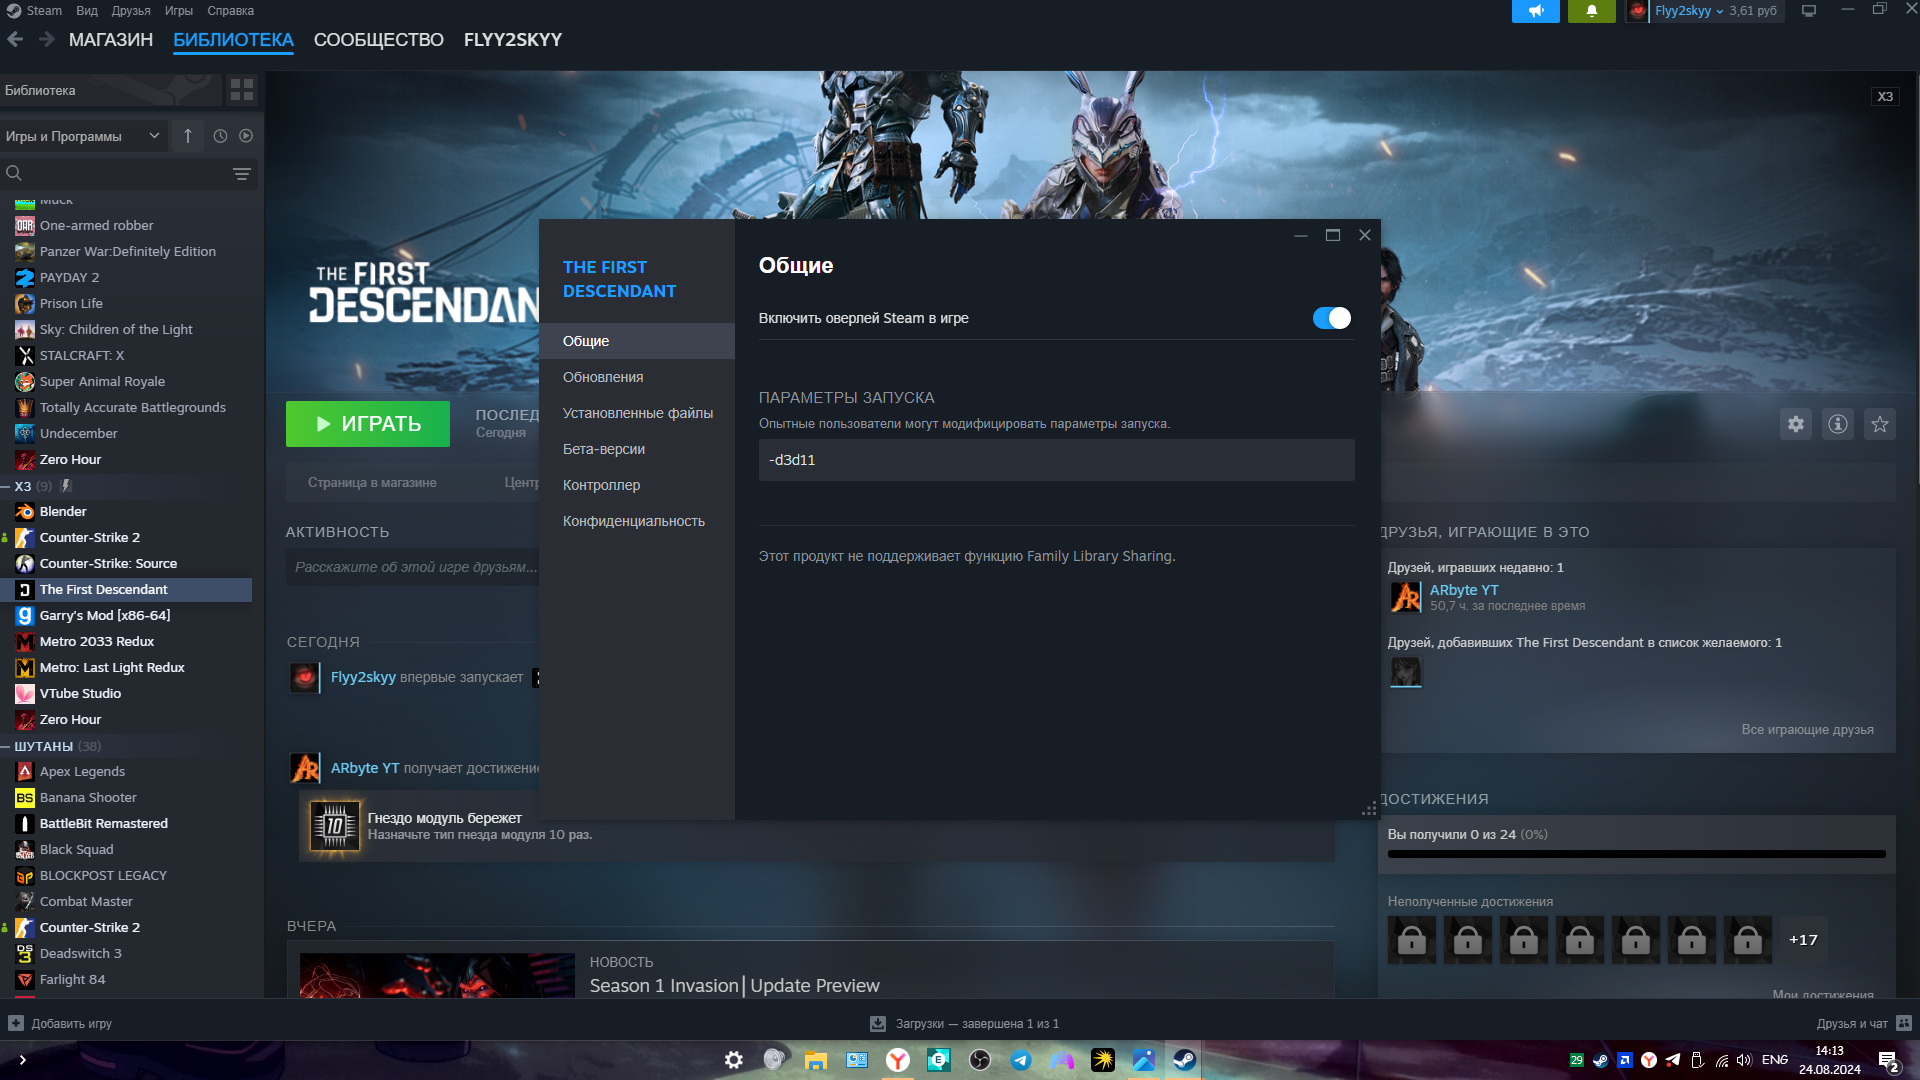Click the announcements megaphone icon
The image size is (1920, 1080).
pyautogui.click(x=1535, y=11)
